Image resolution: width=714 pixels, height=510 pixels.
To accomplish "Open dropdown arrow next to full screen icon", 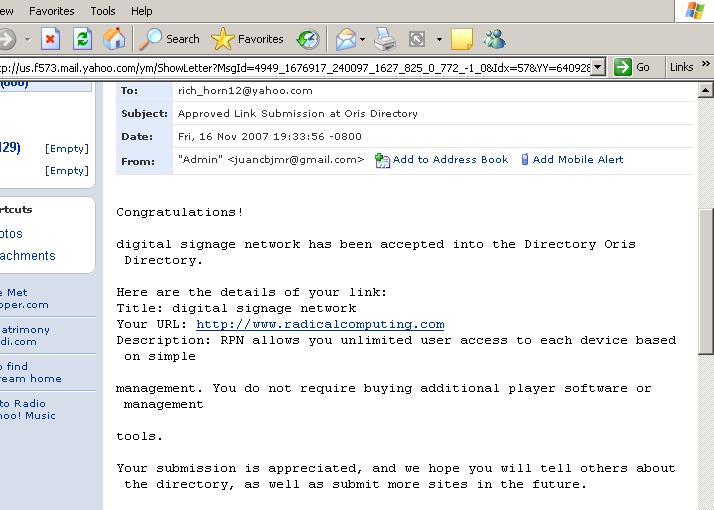I will point(439,40).
